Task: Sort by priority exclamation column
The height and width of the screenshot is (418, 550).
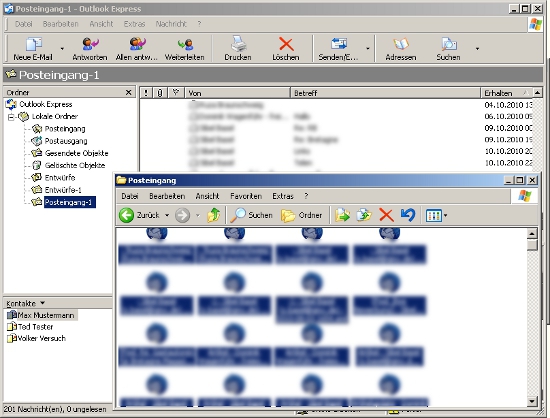Action: click(x=146, y=93)
